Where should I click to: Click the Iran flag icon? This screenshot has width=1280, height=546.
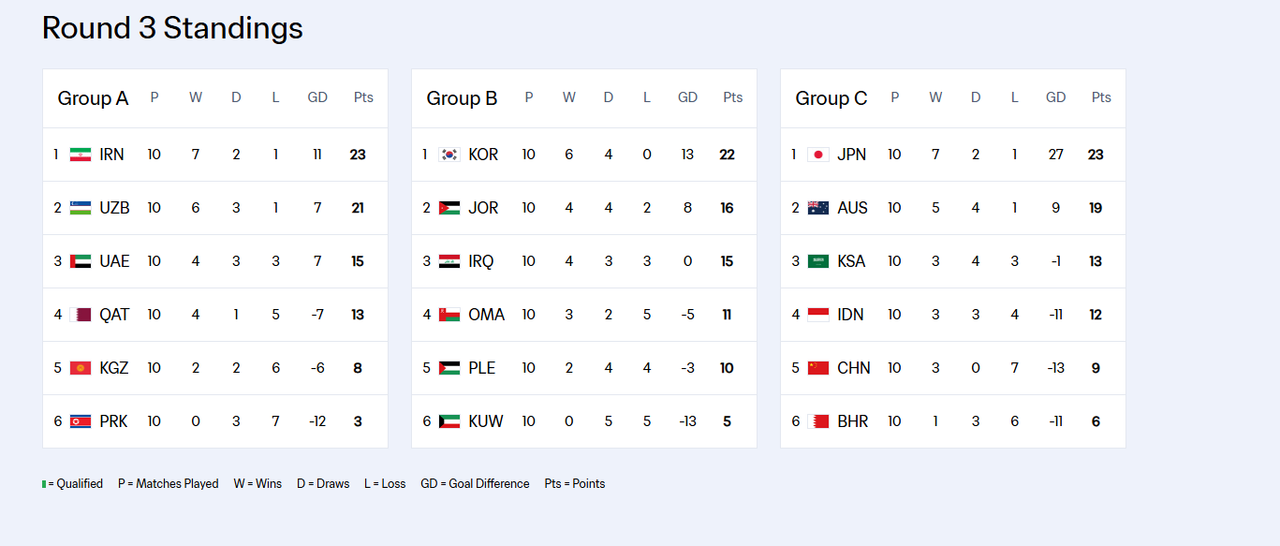point(81,155)
